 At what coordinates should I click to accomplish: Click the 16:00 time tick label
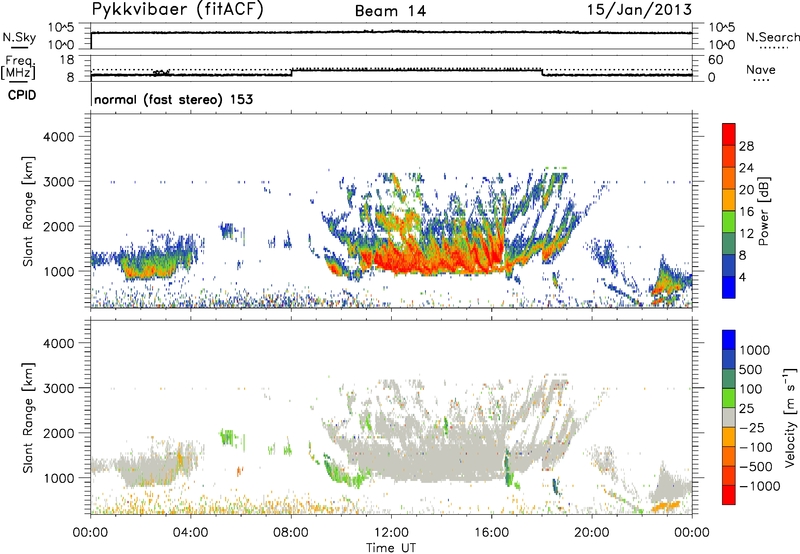pyautogui.click(x=491, y=533)
